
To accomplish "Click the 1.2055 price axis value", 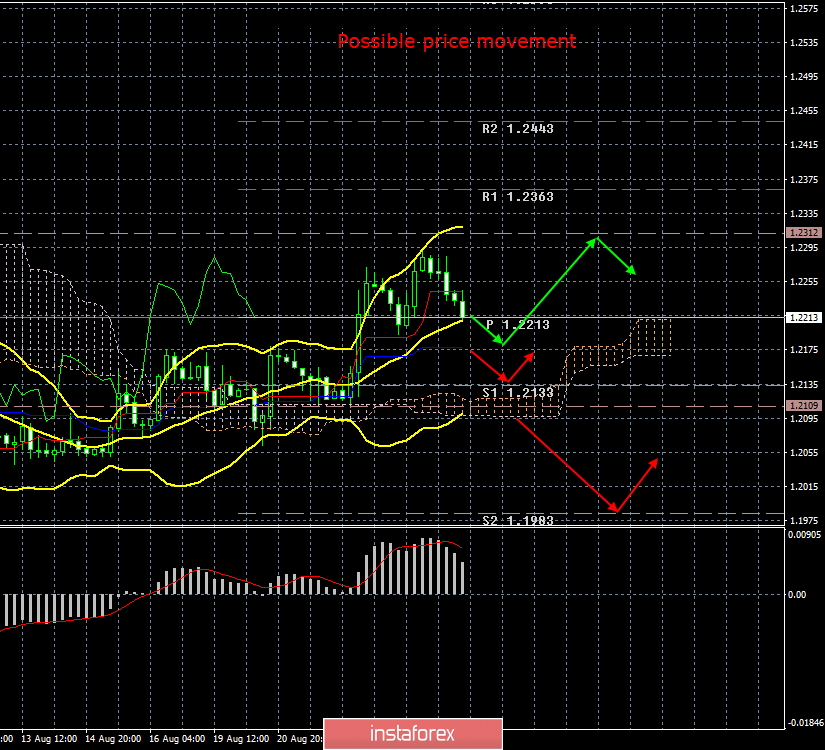I will pos(804,453).
